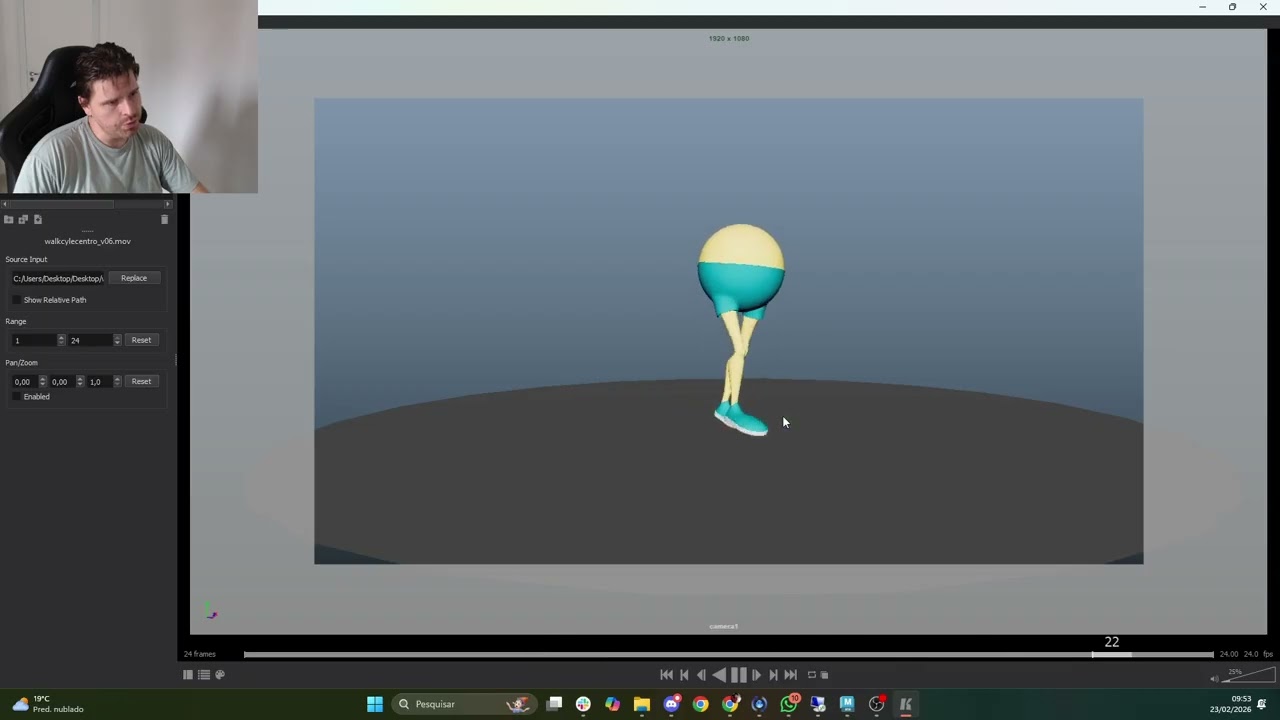Click the 24 frames label
The height and width of the screenshot is (720, 1280).
tap(199, 654)
